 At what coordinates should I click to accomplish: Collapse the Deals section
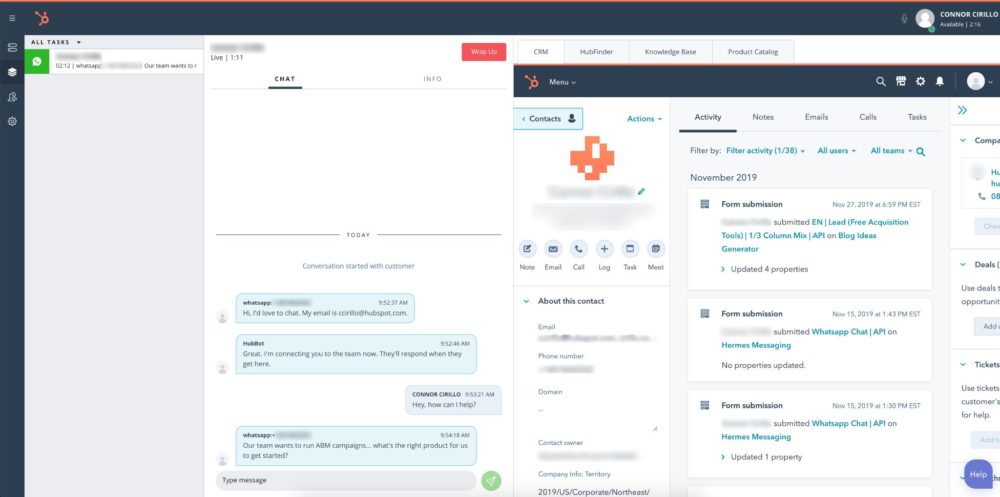click(963, 264)
